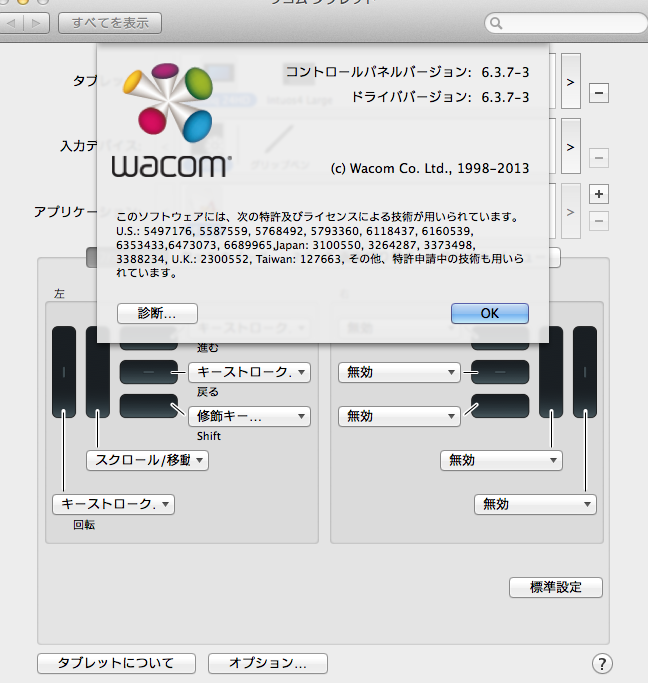Go forward with the toolbar navigation arrow
This screenshot has height=683, width=648.
pyautogui.click(x=37, y=23)
